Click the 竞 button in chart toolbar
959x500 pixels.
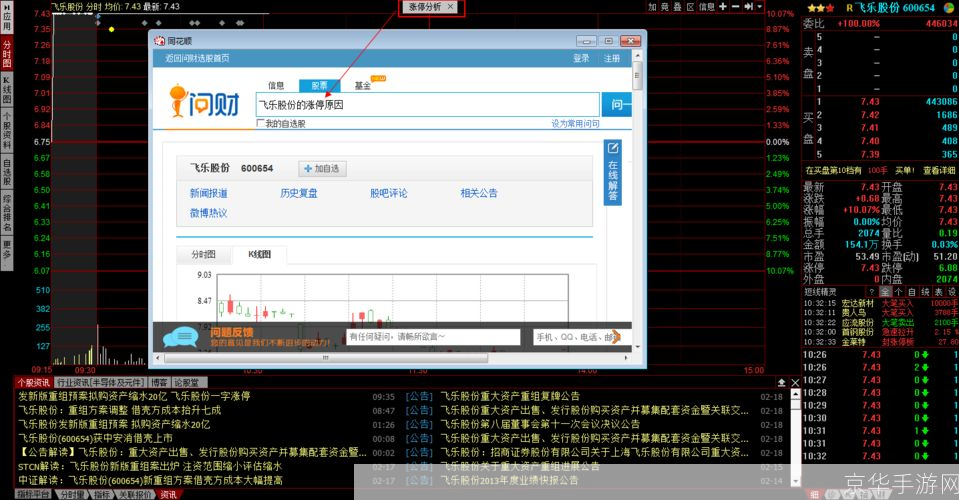pyautogui.click(x=665, y=6)
